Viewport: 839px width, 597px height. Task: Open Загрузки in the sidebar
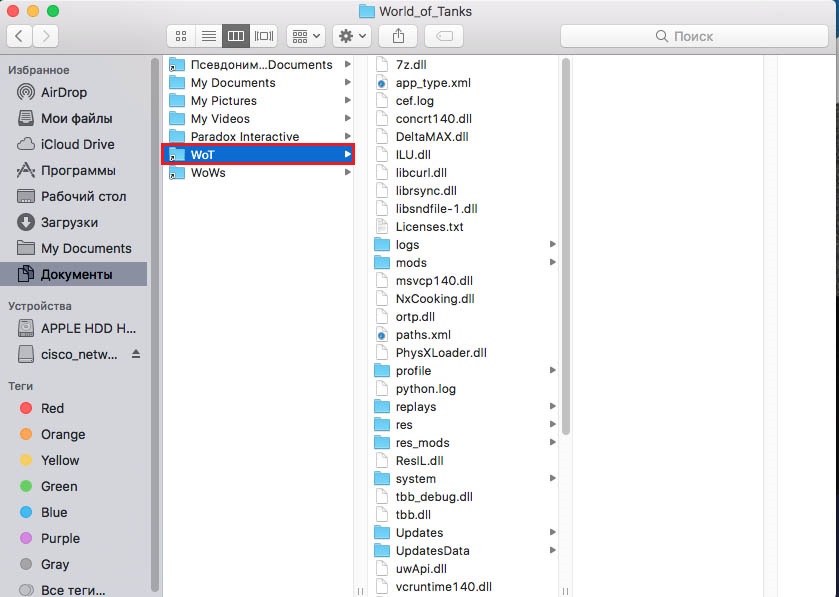[74, 223]
